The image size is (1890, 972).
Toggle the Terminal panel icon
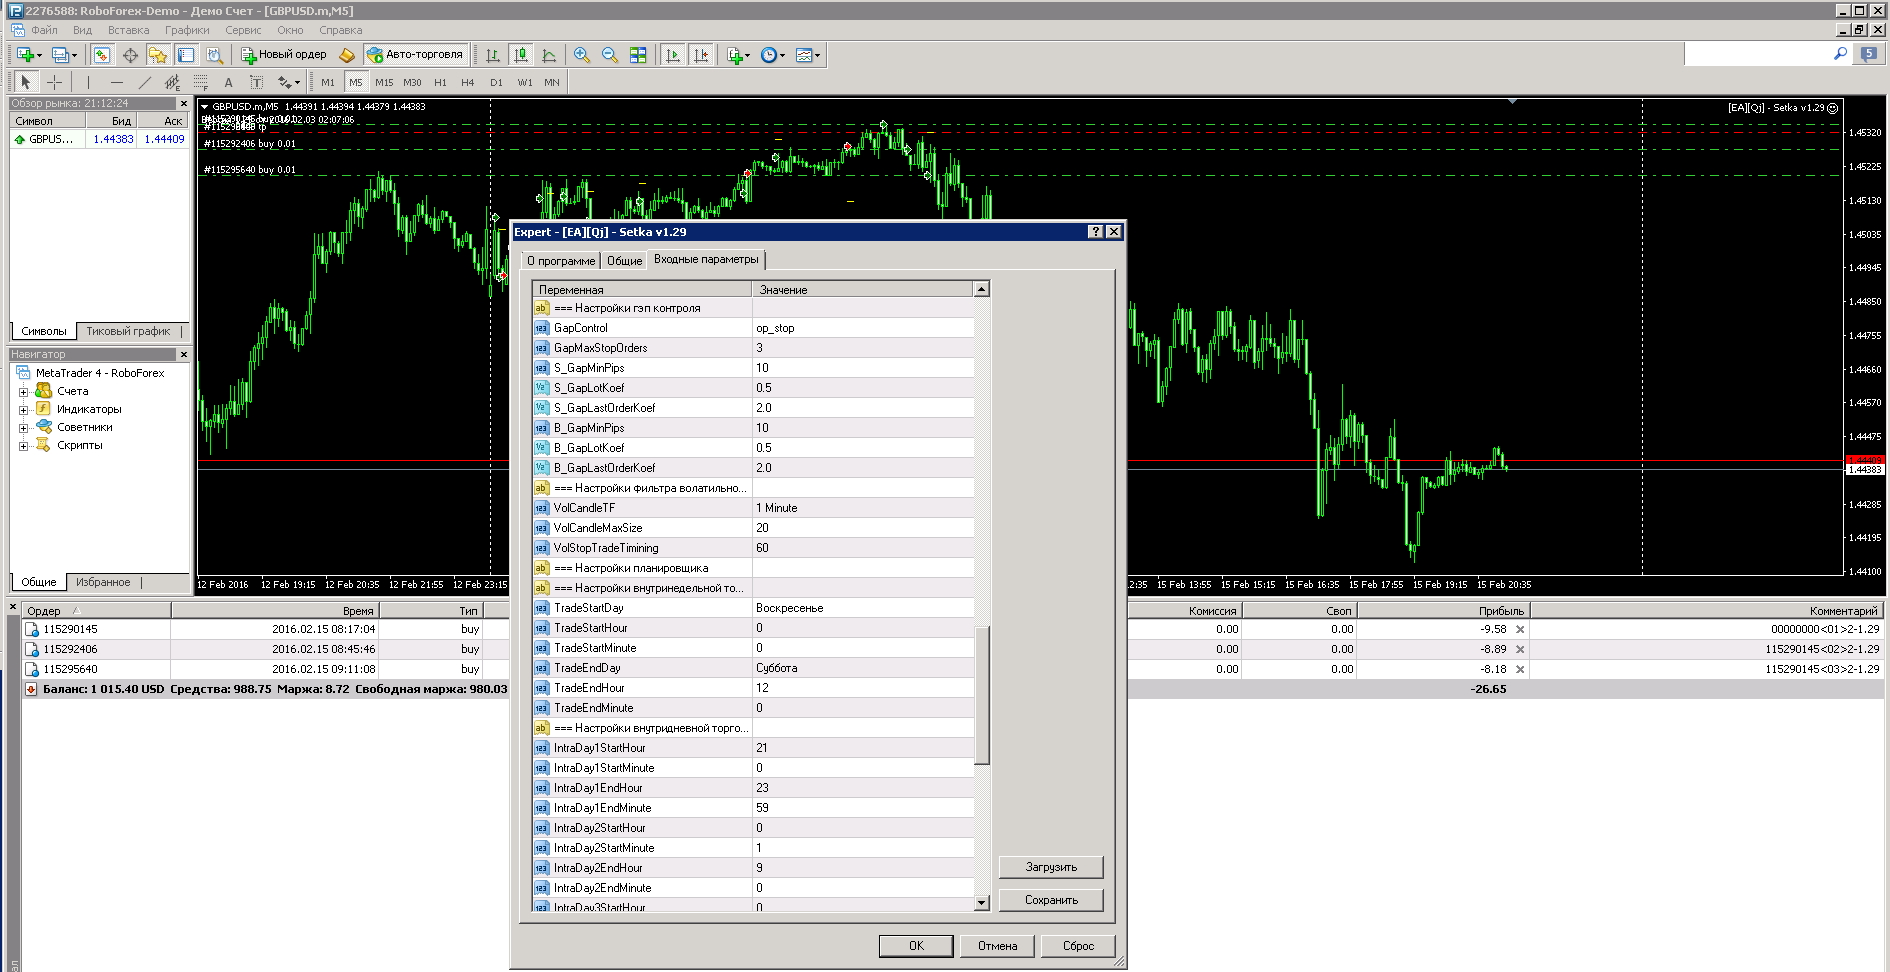point(186,55)
